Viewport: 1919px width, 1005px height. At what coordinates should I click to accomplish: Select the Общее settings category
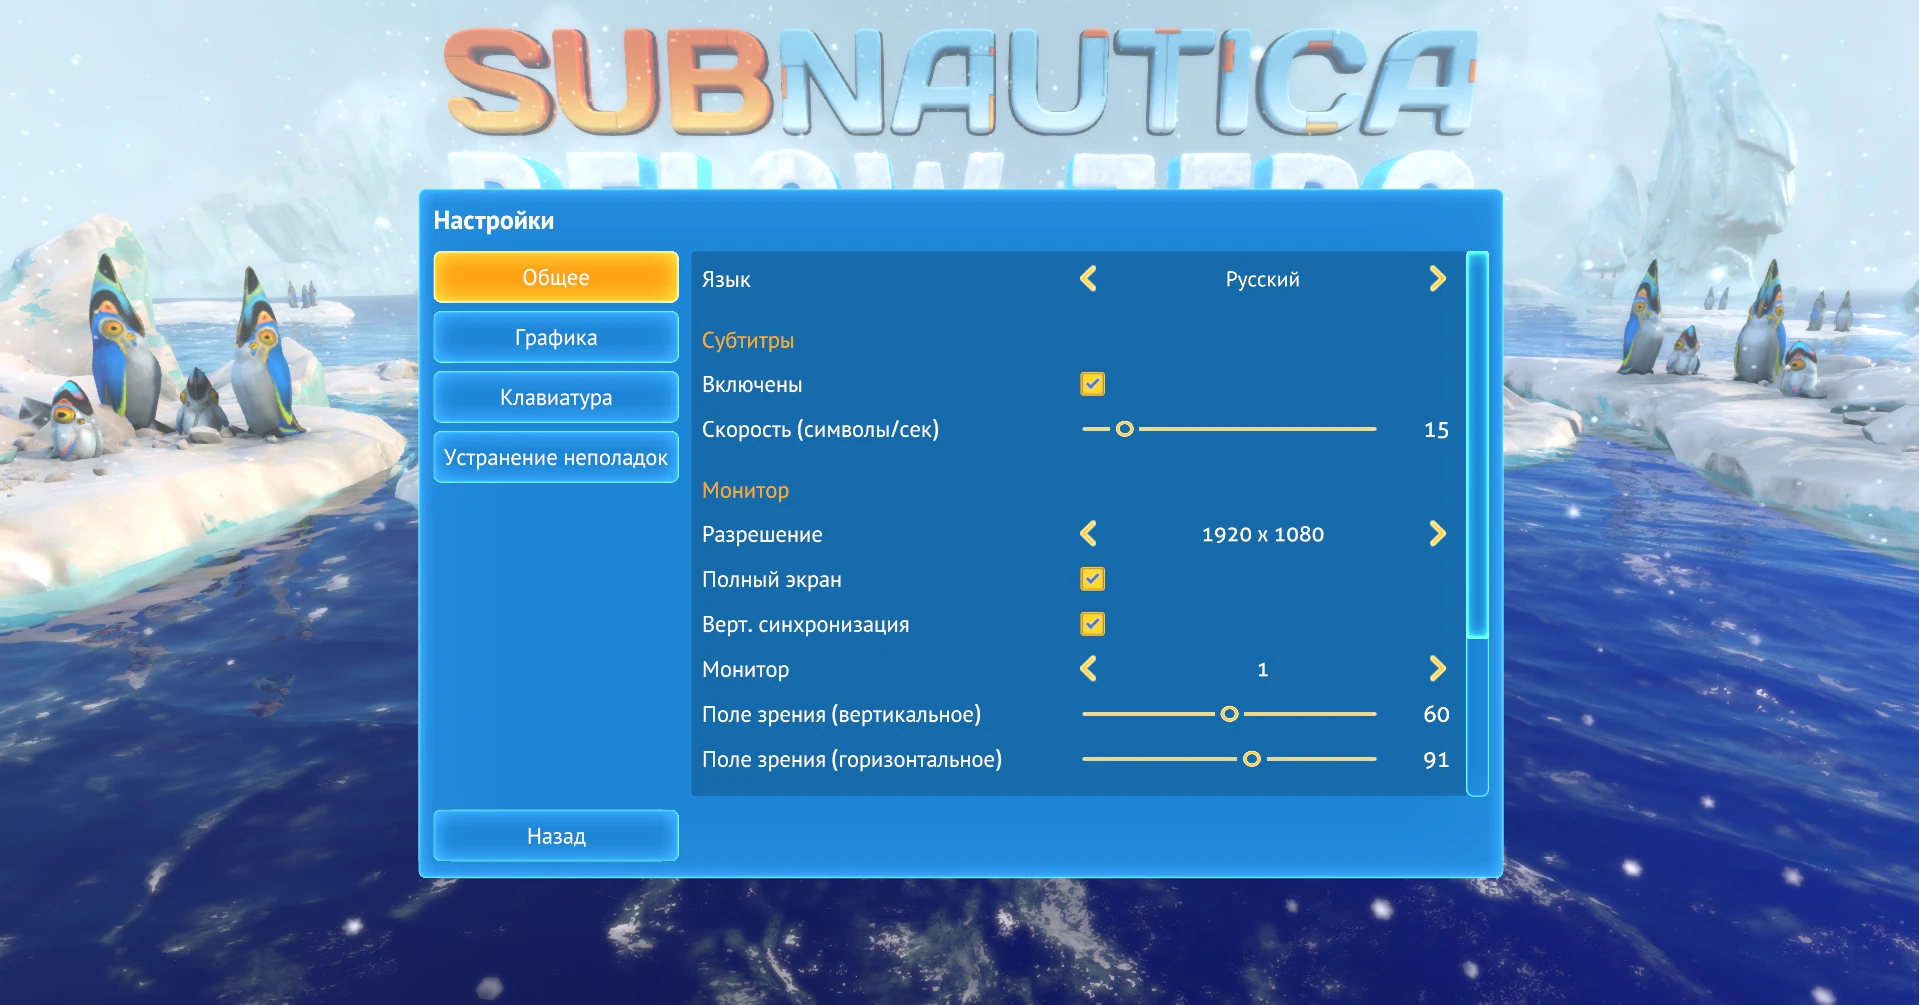click(556, 277)
